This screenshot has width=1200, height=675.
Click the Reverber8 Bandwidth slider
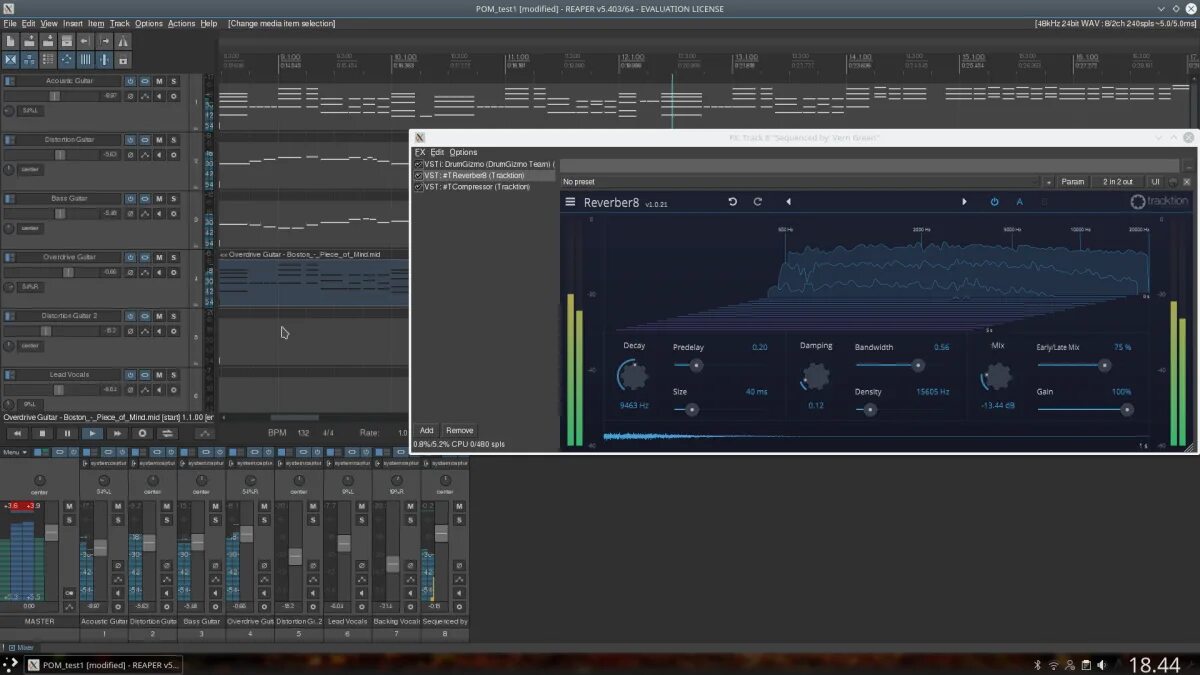pyautogui.click(x=902, y=366)
